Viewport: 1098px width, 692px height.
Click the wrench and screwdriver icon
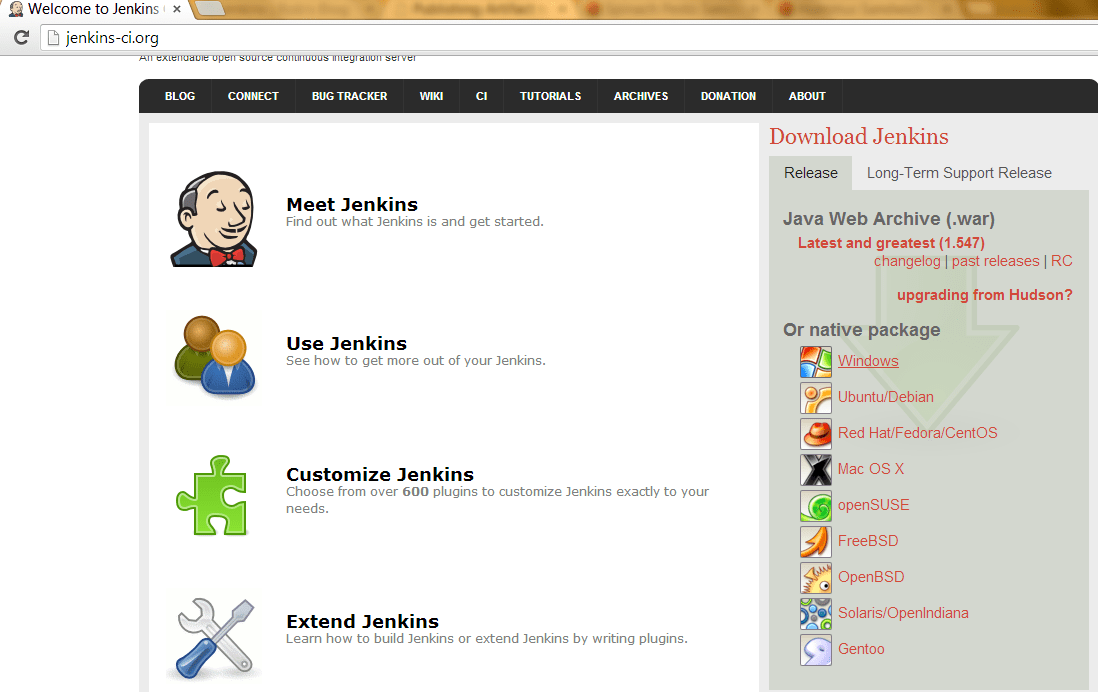pyautogui.click(x=216, y=638)
